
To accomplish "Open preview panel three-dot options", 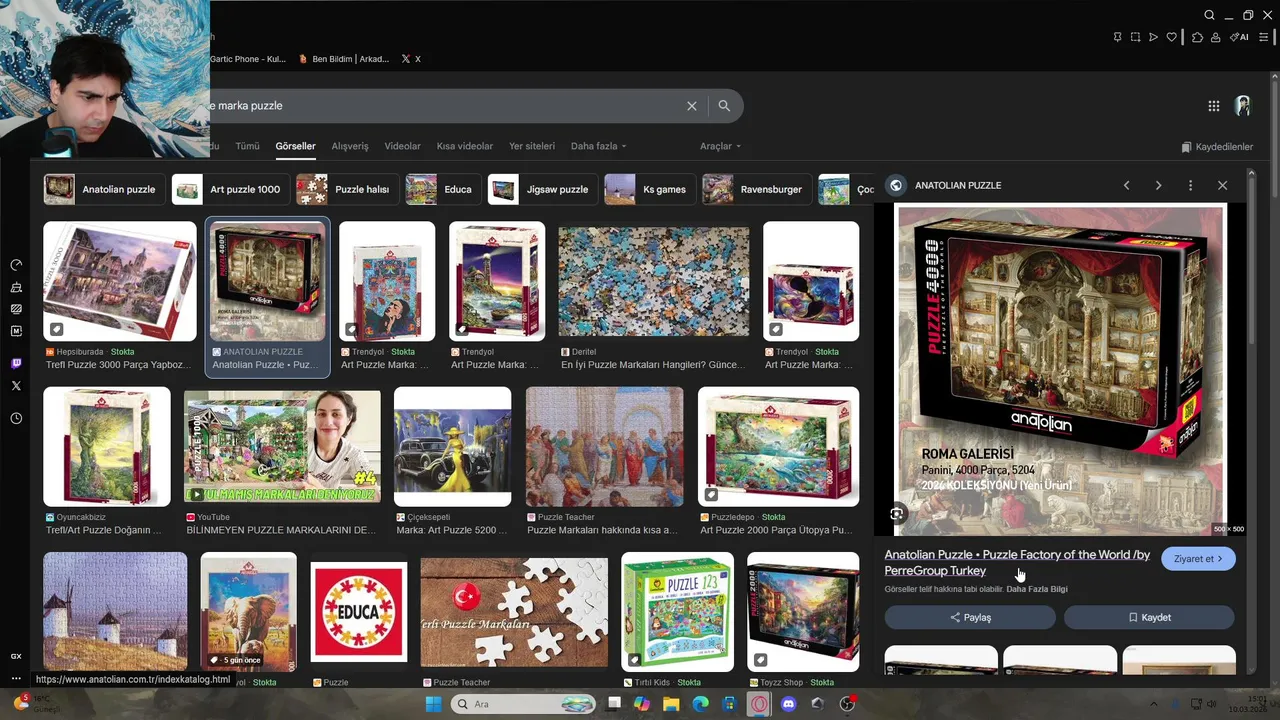I will coord(1190,185).
